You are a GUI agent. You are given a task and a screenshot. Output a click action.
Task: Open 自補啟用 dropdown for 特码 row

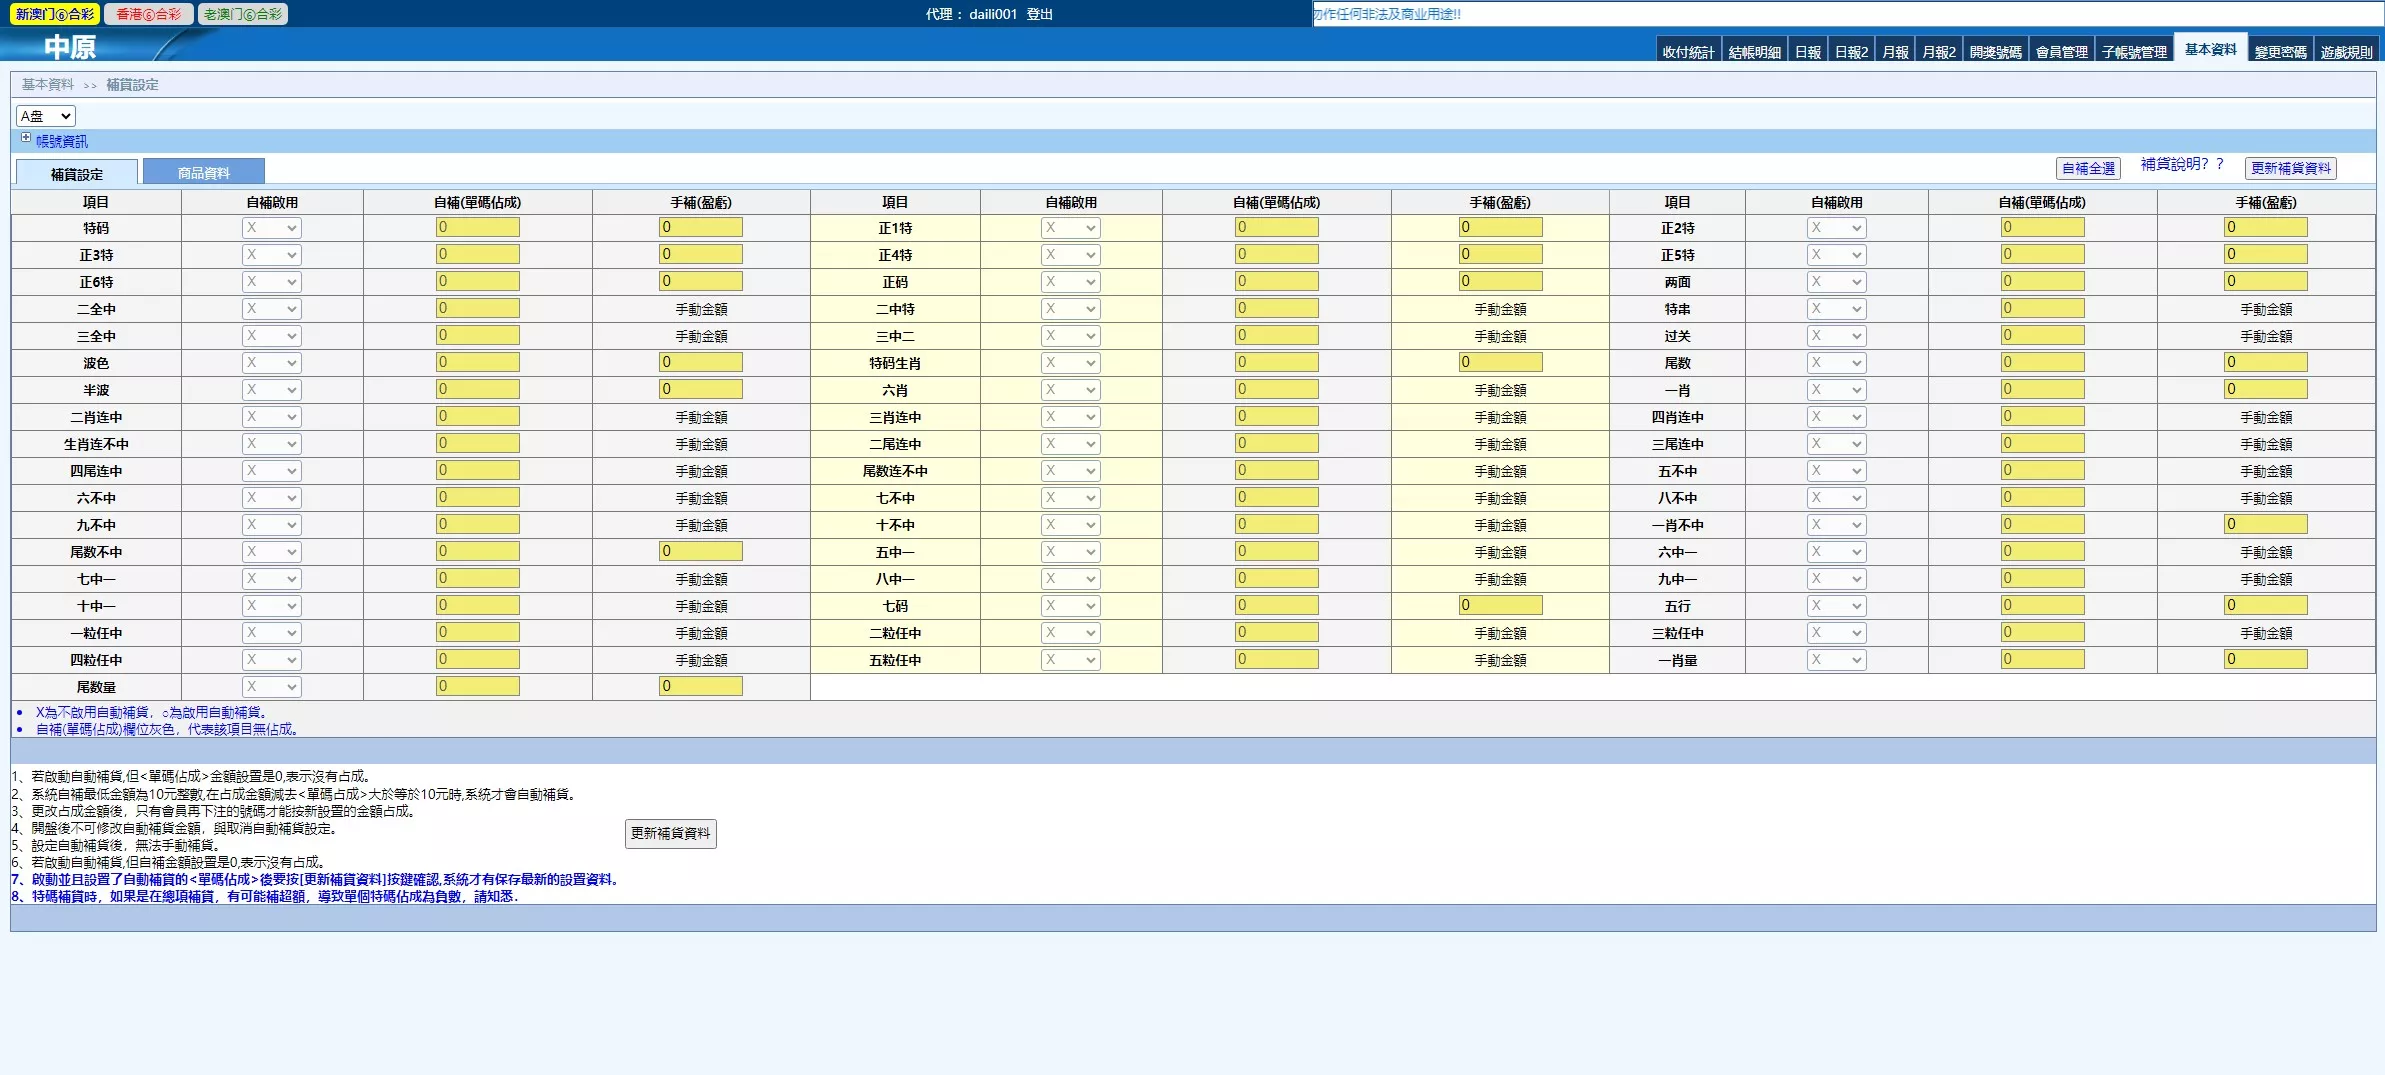271,228
